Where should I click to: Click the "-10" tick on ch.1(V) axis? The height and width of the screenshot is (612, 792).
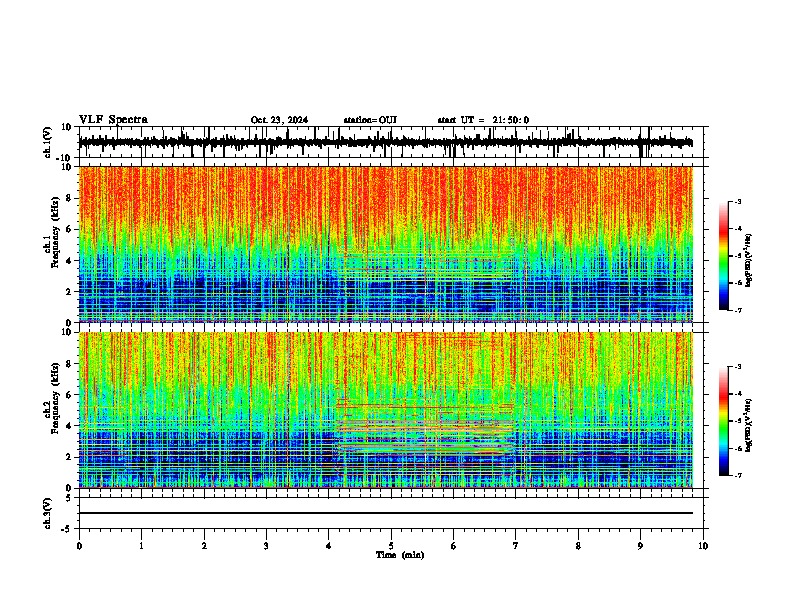click(64, 158)
